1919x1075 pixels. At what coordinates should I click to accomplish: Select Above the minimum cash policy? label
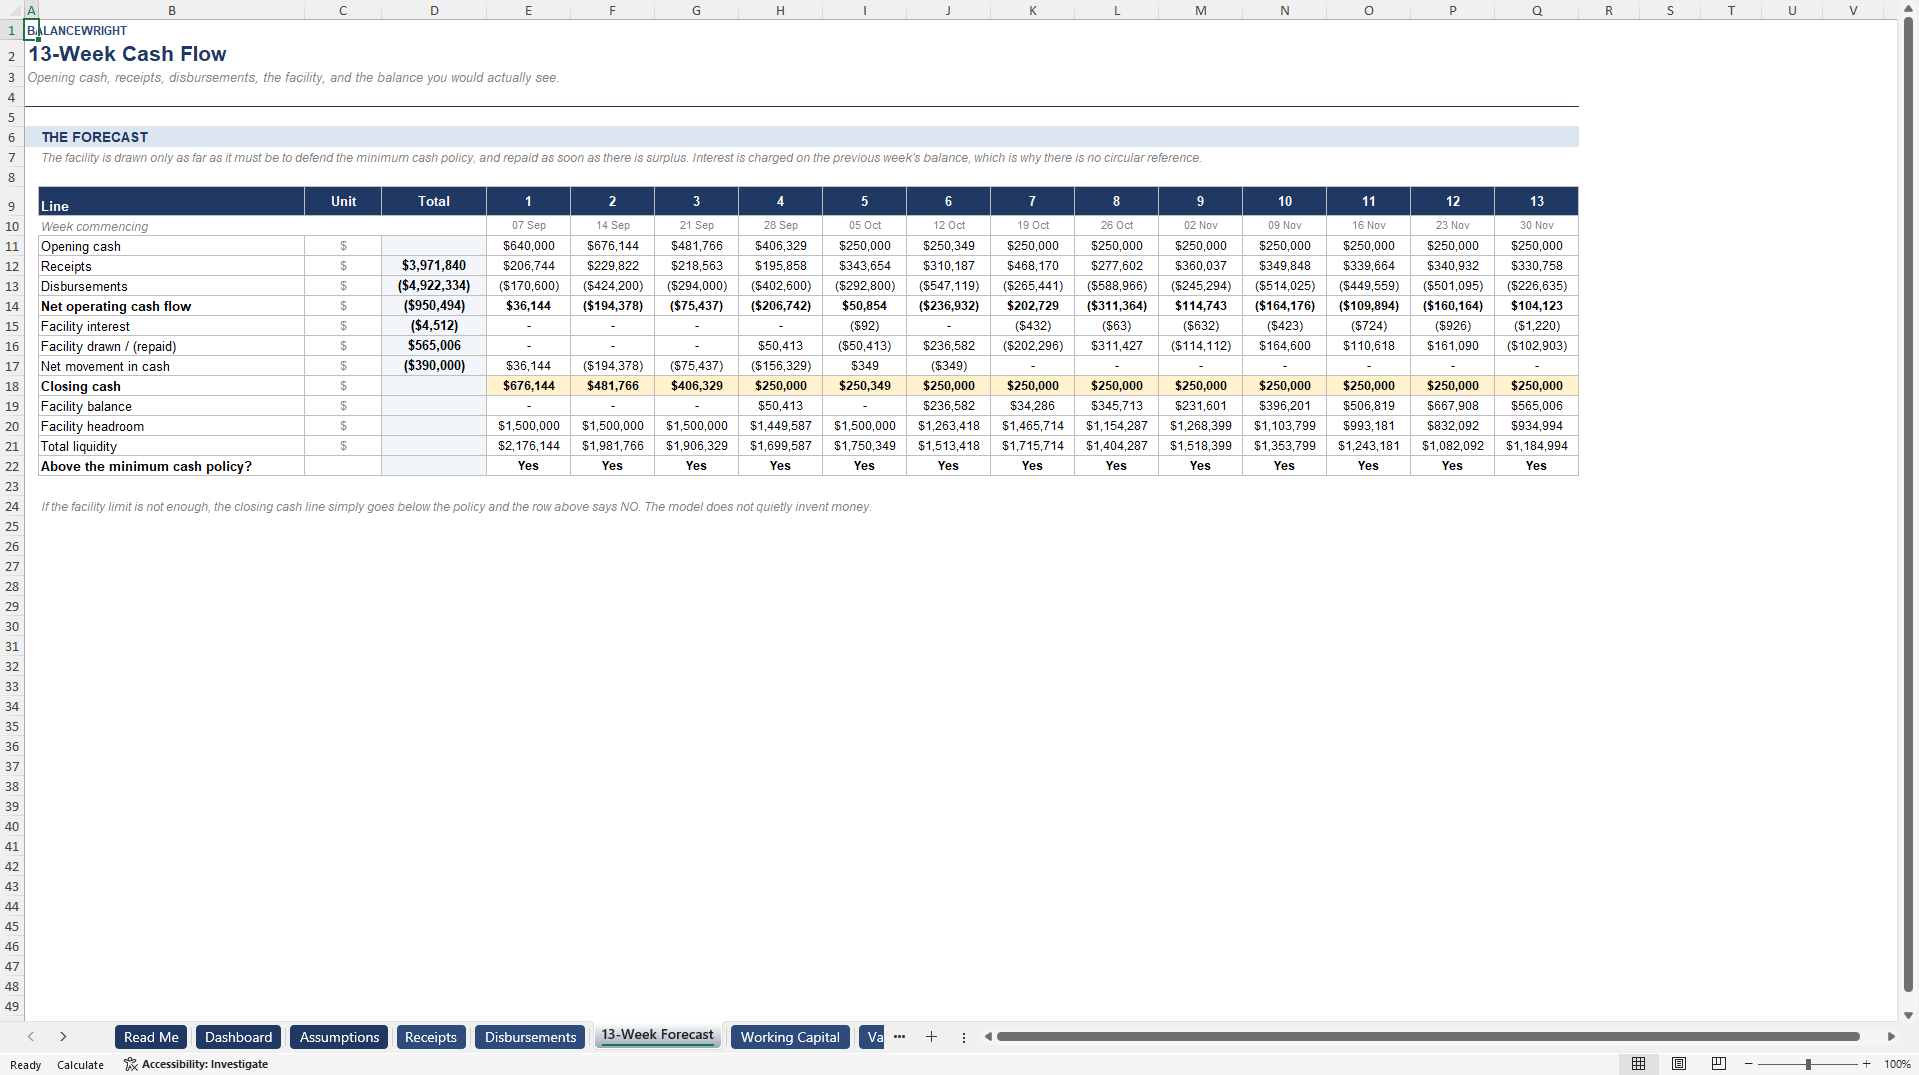click(x=172, y=466)
